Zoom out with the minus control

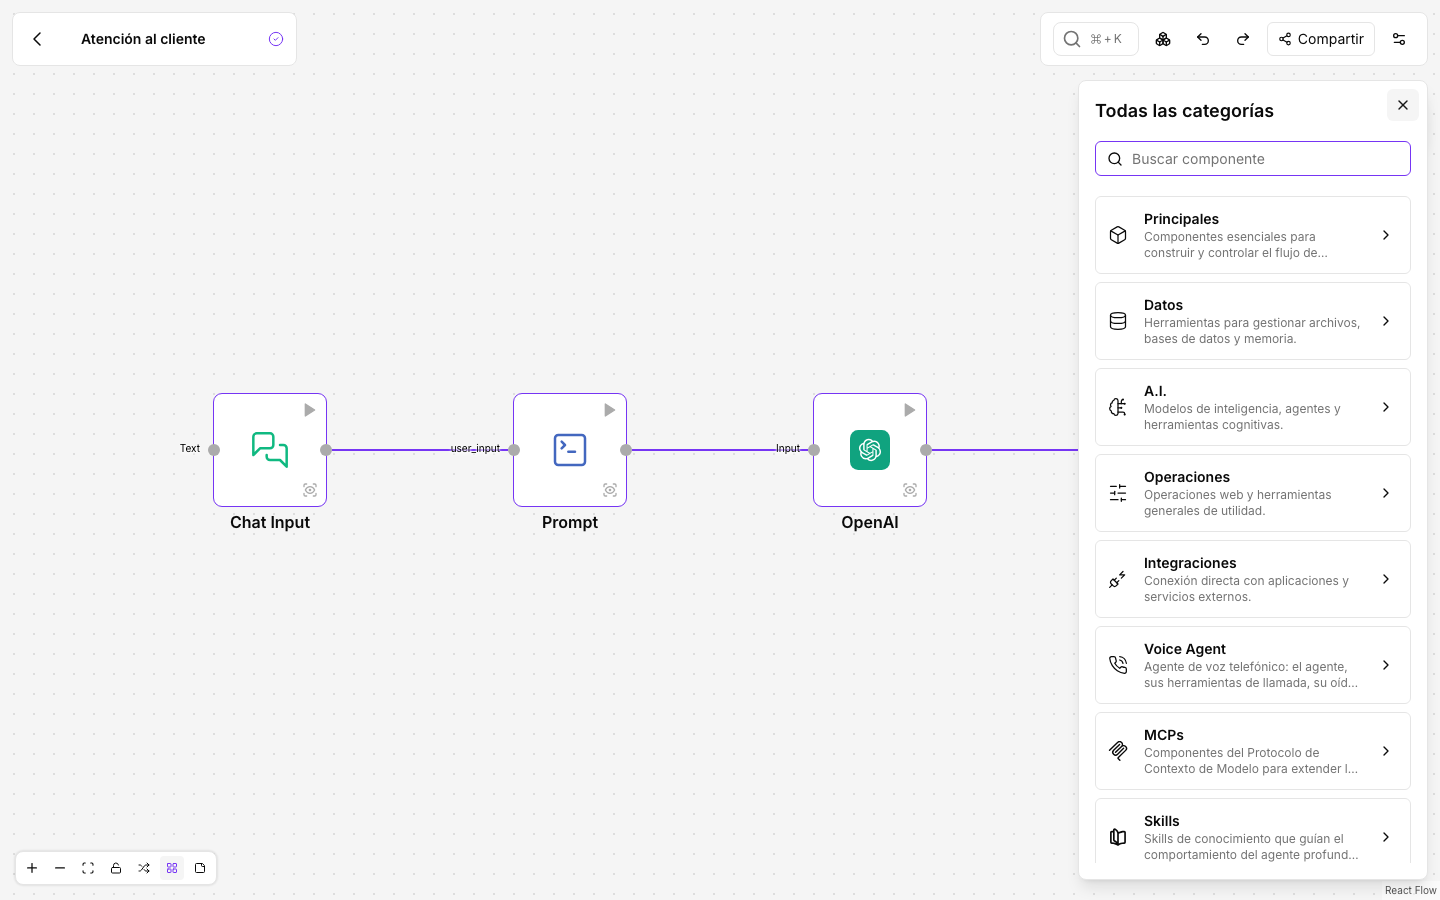point(60,868)
